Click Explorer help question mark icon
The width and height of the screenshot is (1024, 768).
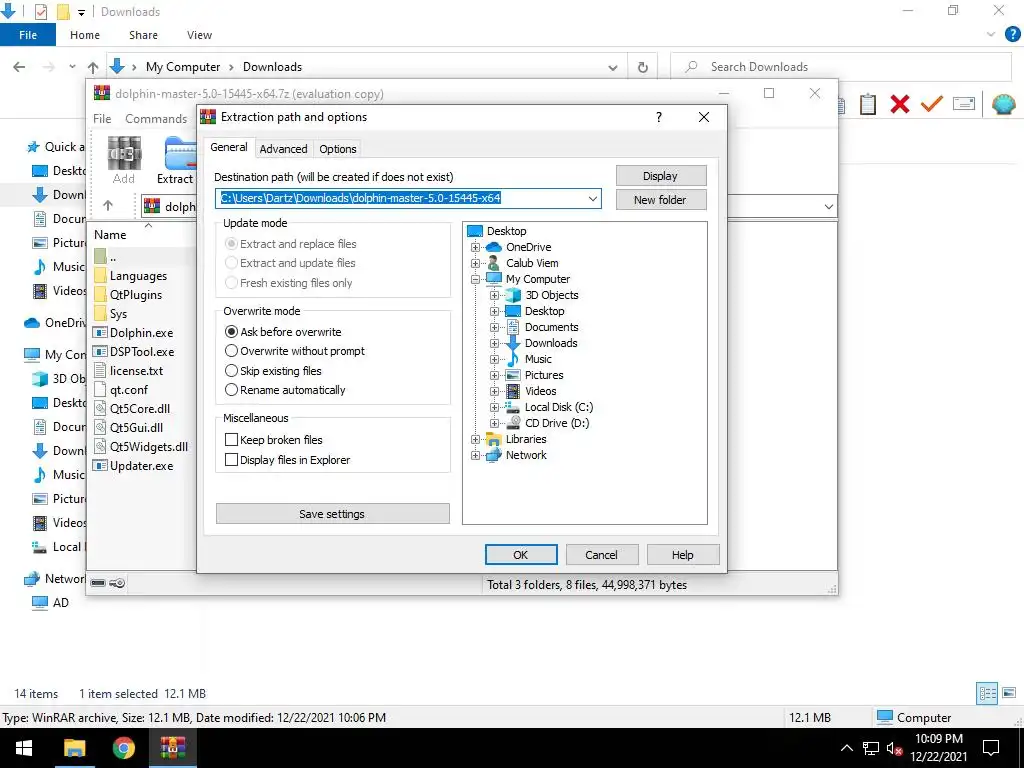pos(1012,35)
